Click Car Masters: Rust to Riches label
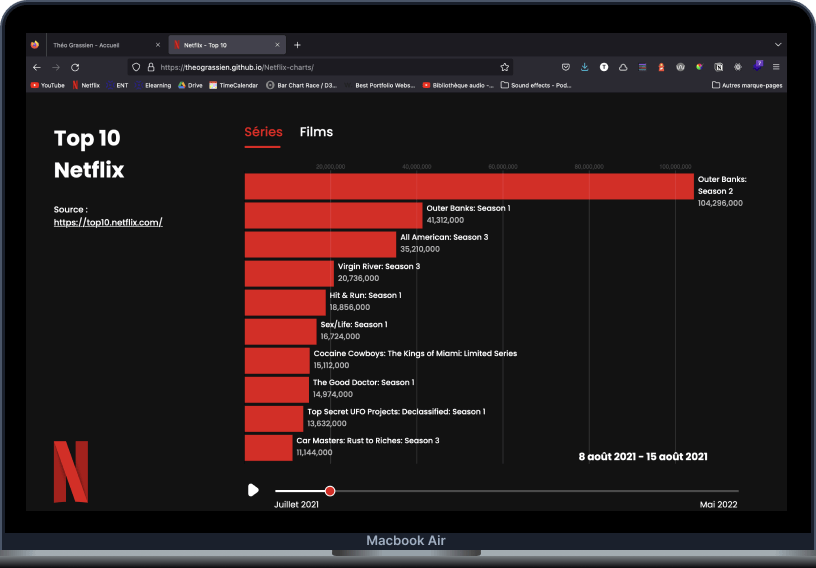This screenshot has height=568, width=816. pos(368,440)
